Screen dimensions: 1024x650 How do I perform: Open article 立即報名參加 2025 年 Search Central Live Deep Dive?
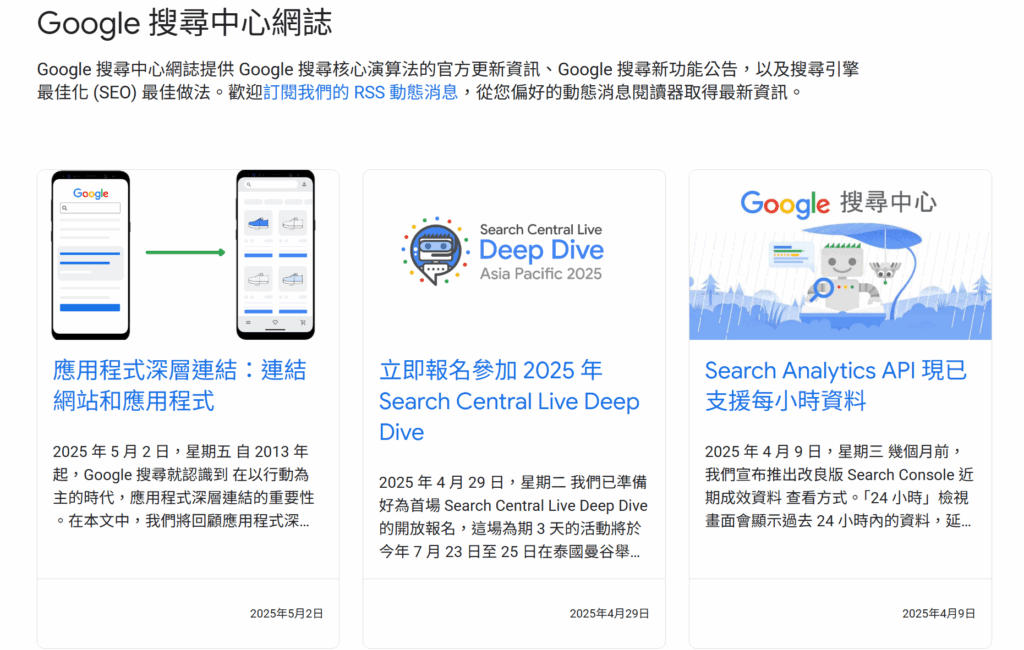pyautogui.click(x=509, y=401)
